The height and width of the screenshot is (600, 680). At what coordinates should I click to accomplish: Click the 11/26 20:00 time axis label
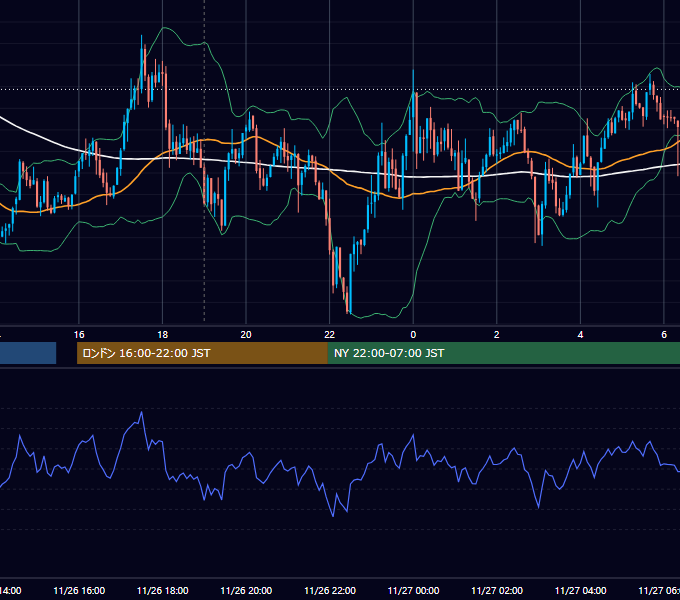click(246, 591)
